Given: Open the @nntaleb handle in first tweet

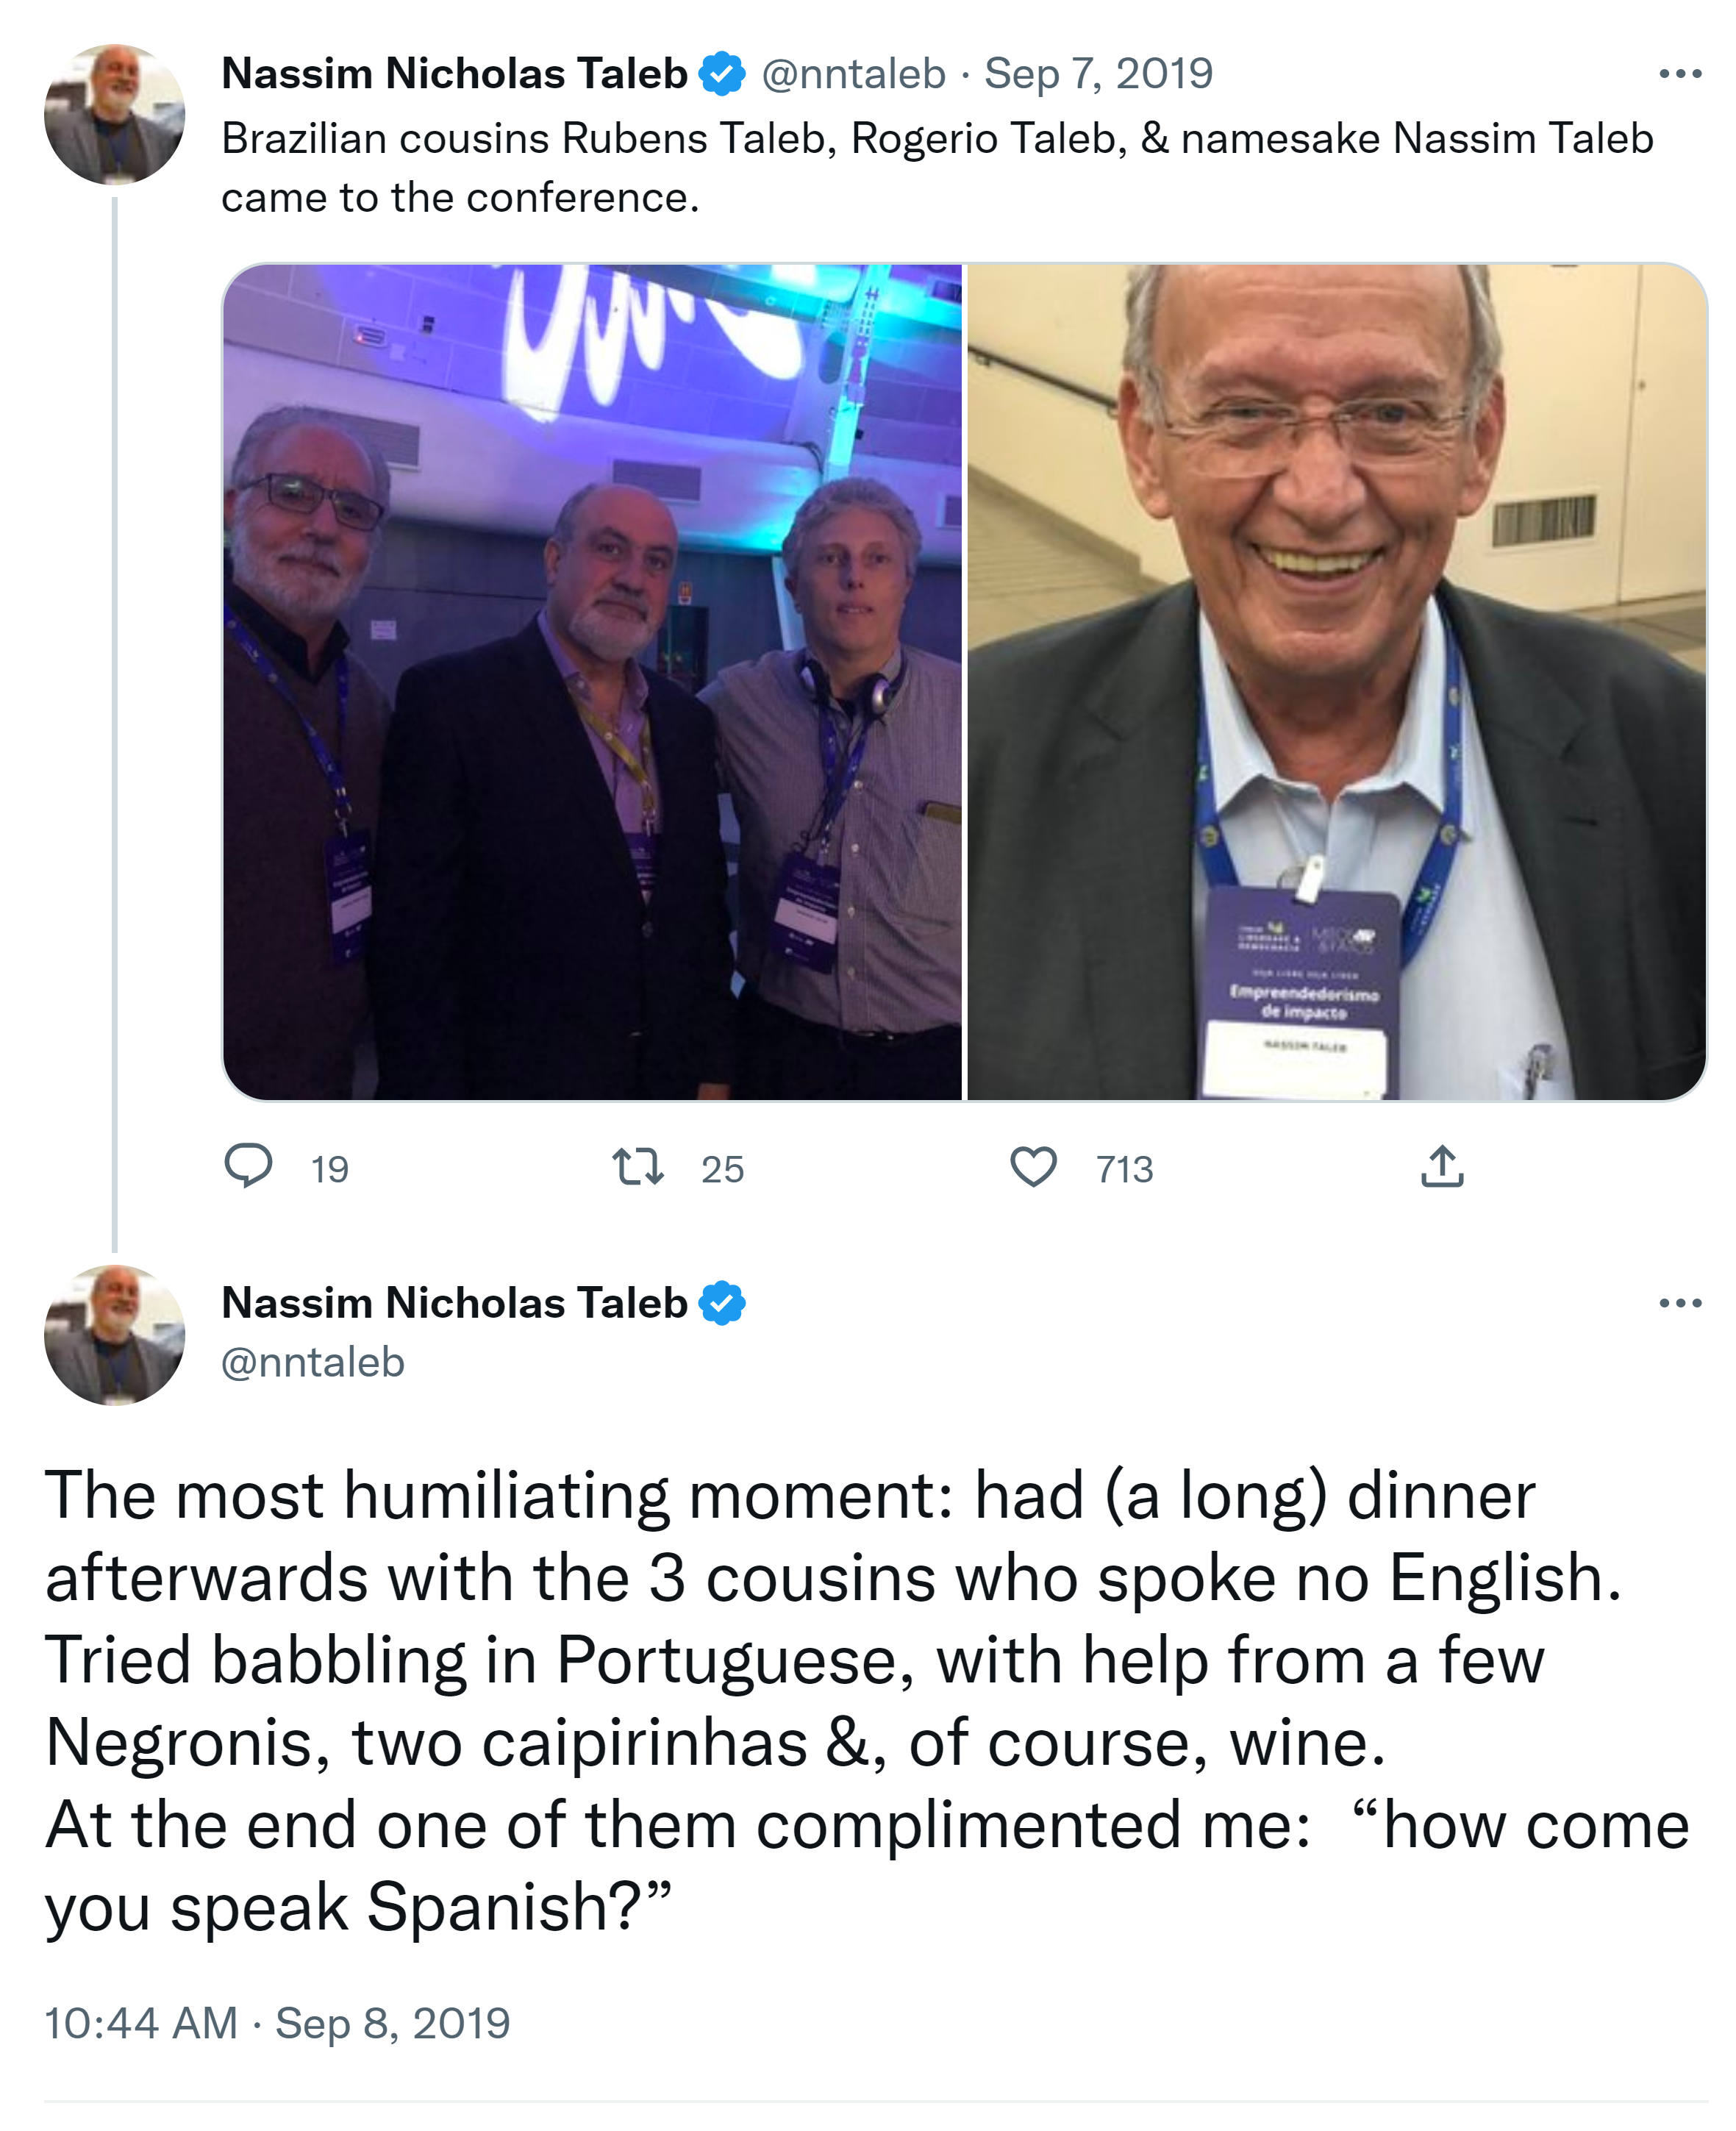Looking at the screenshot, I should 853,74.
